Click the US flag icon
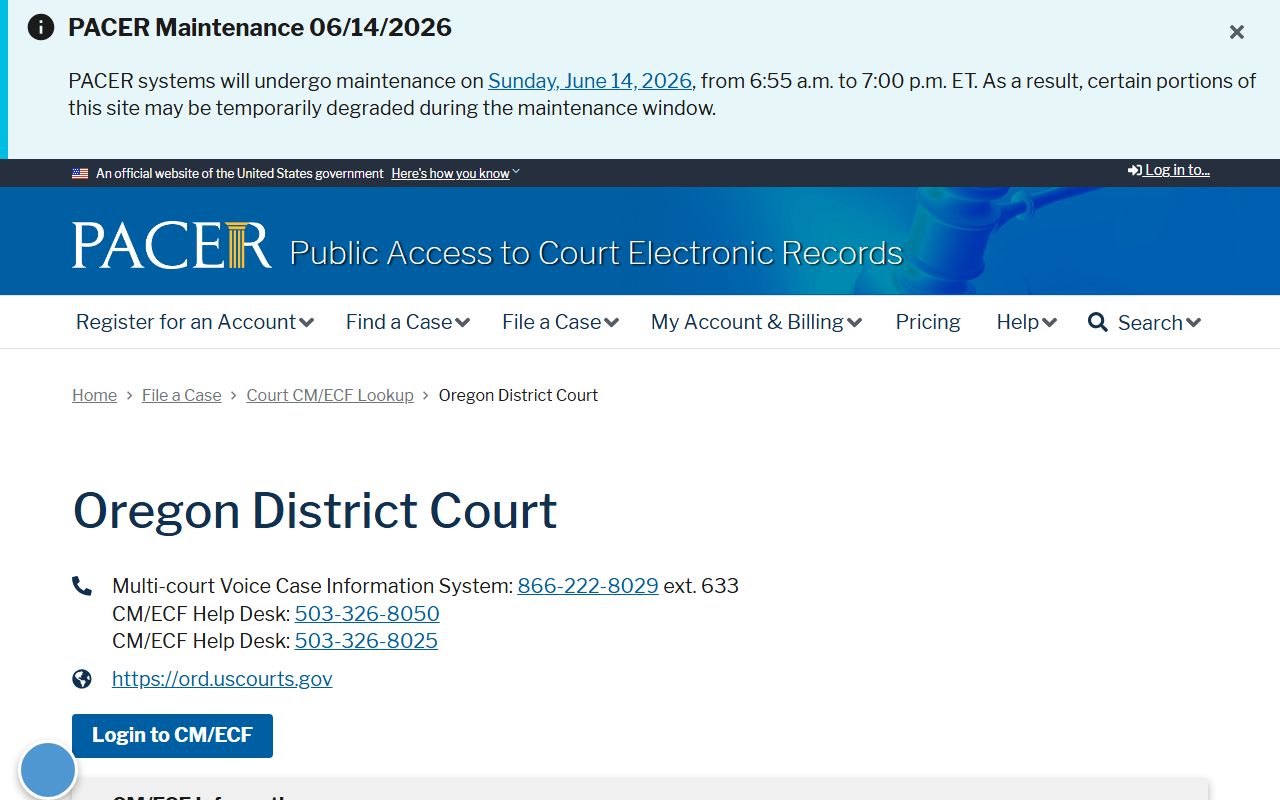 point(80,173)
